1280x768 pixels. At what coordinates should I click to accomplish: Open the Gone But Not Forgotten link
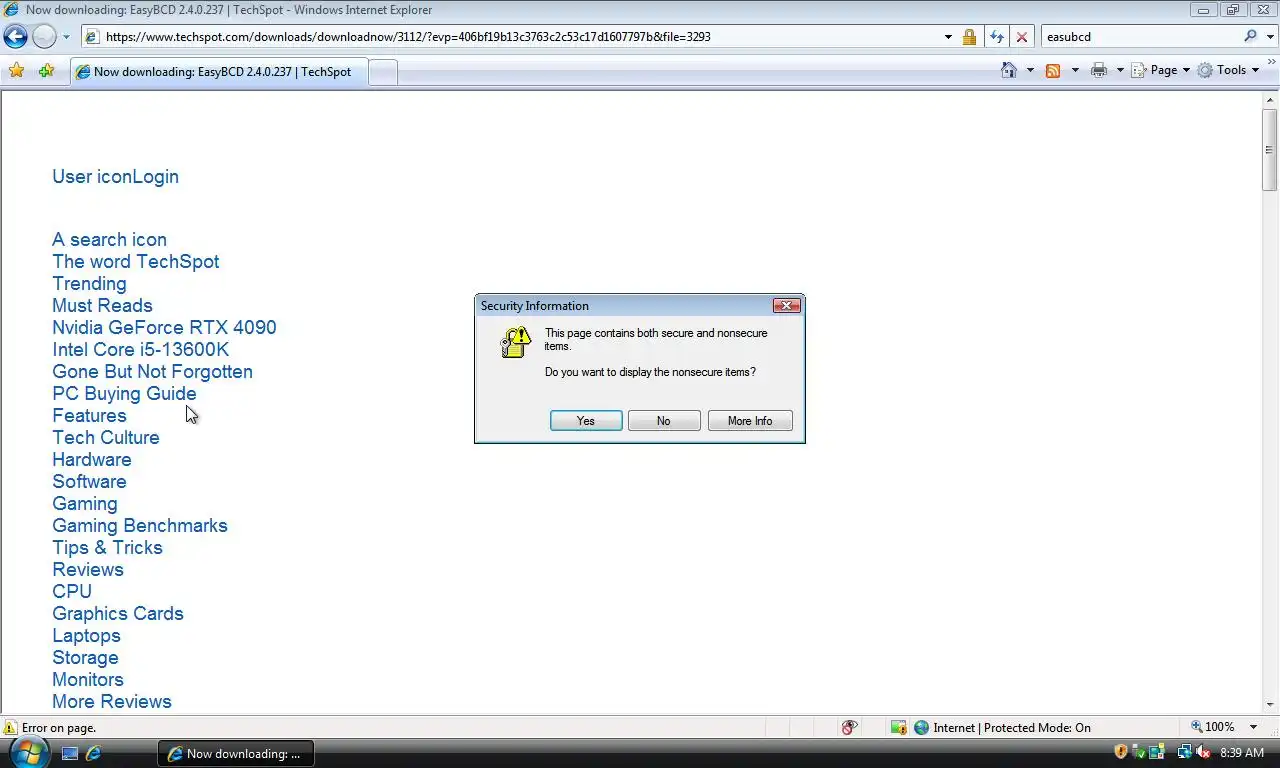(x=153, y=372)
